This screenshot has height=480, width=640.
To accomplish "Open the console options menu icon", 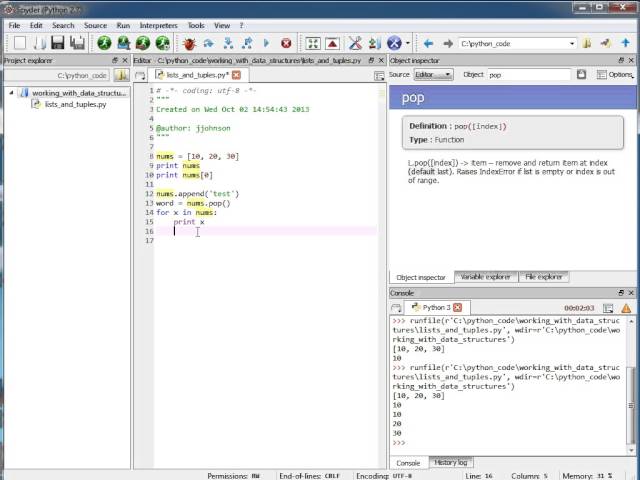I will coord(608,308).
